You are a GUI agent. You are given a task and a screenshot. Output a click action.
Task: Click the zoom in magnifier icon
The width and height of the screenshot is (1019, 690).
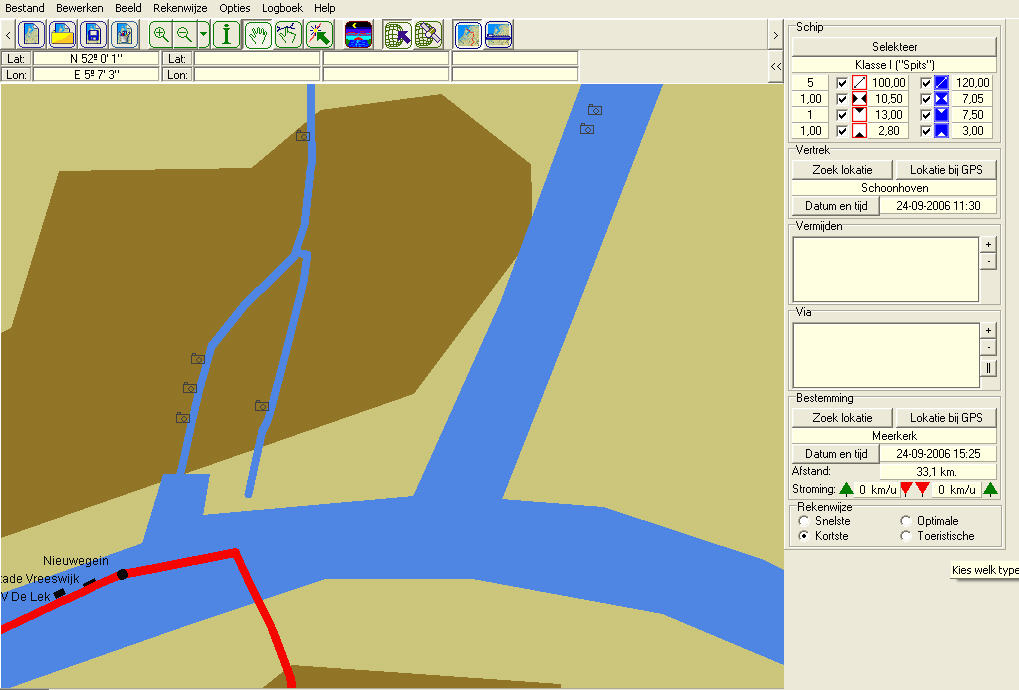160,35
